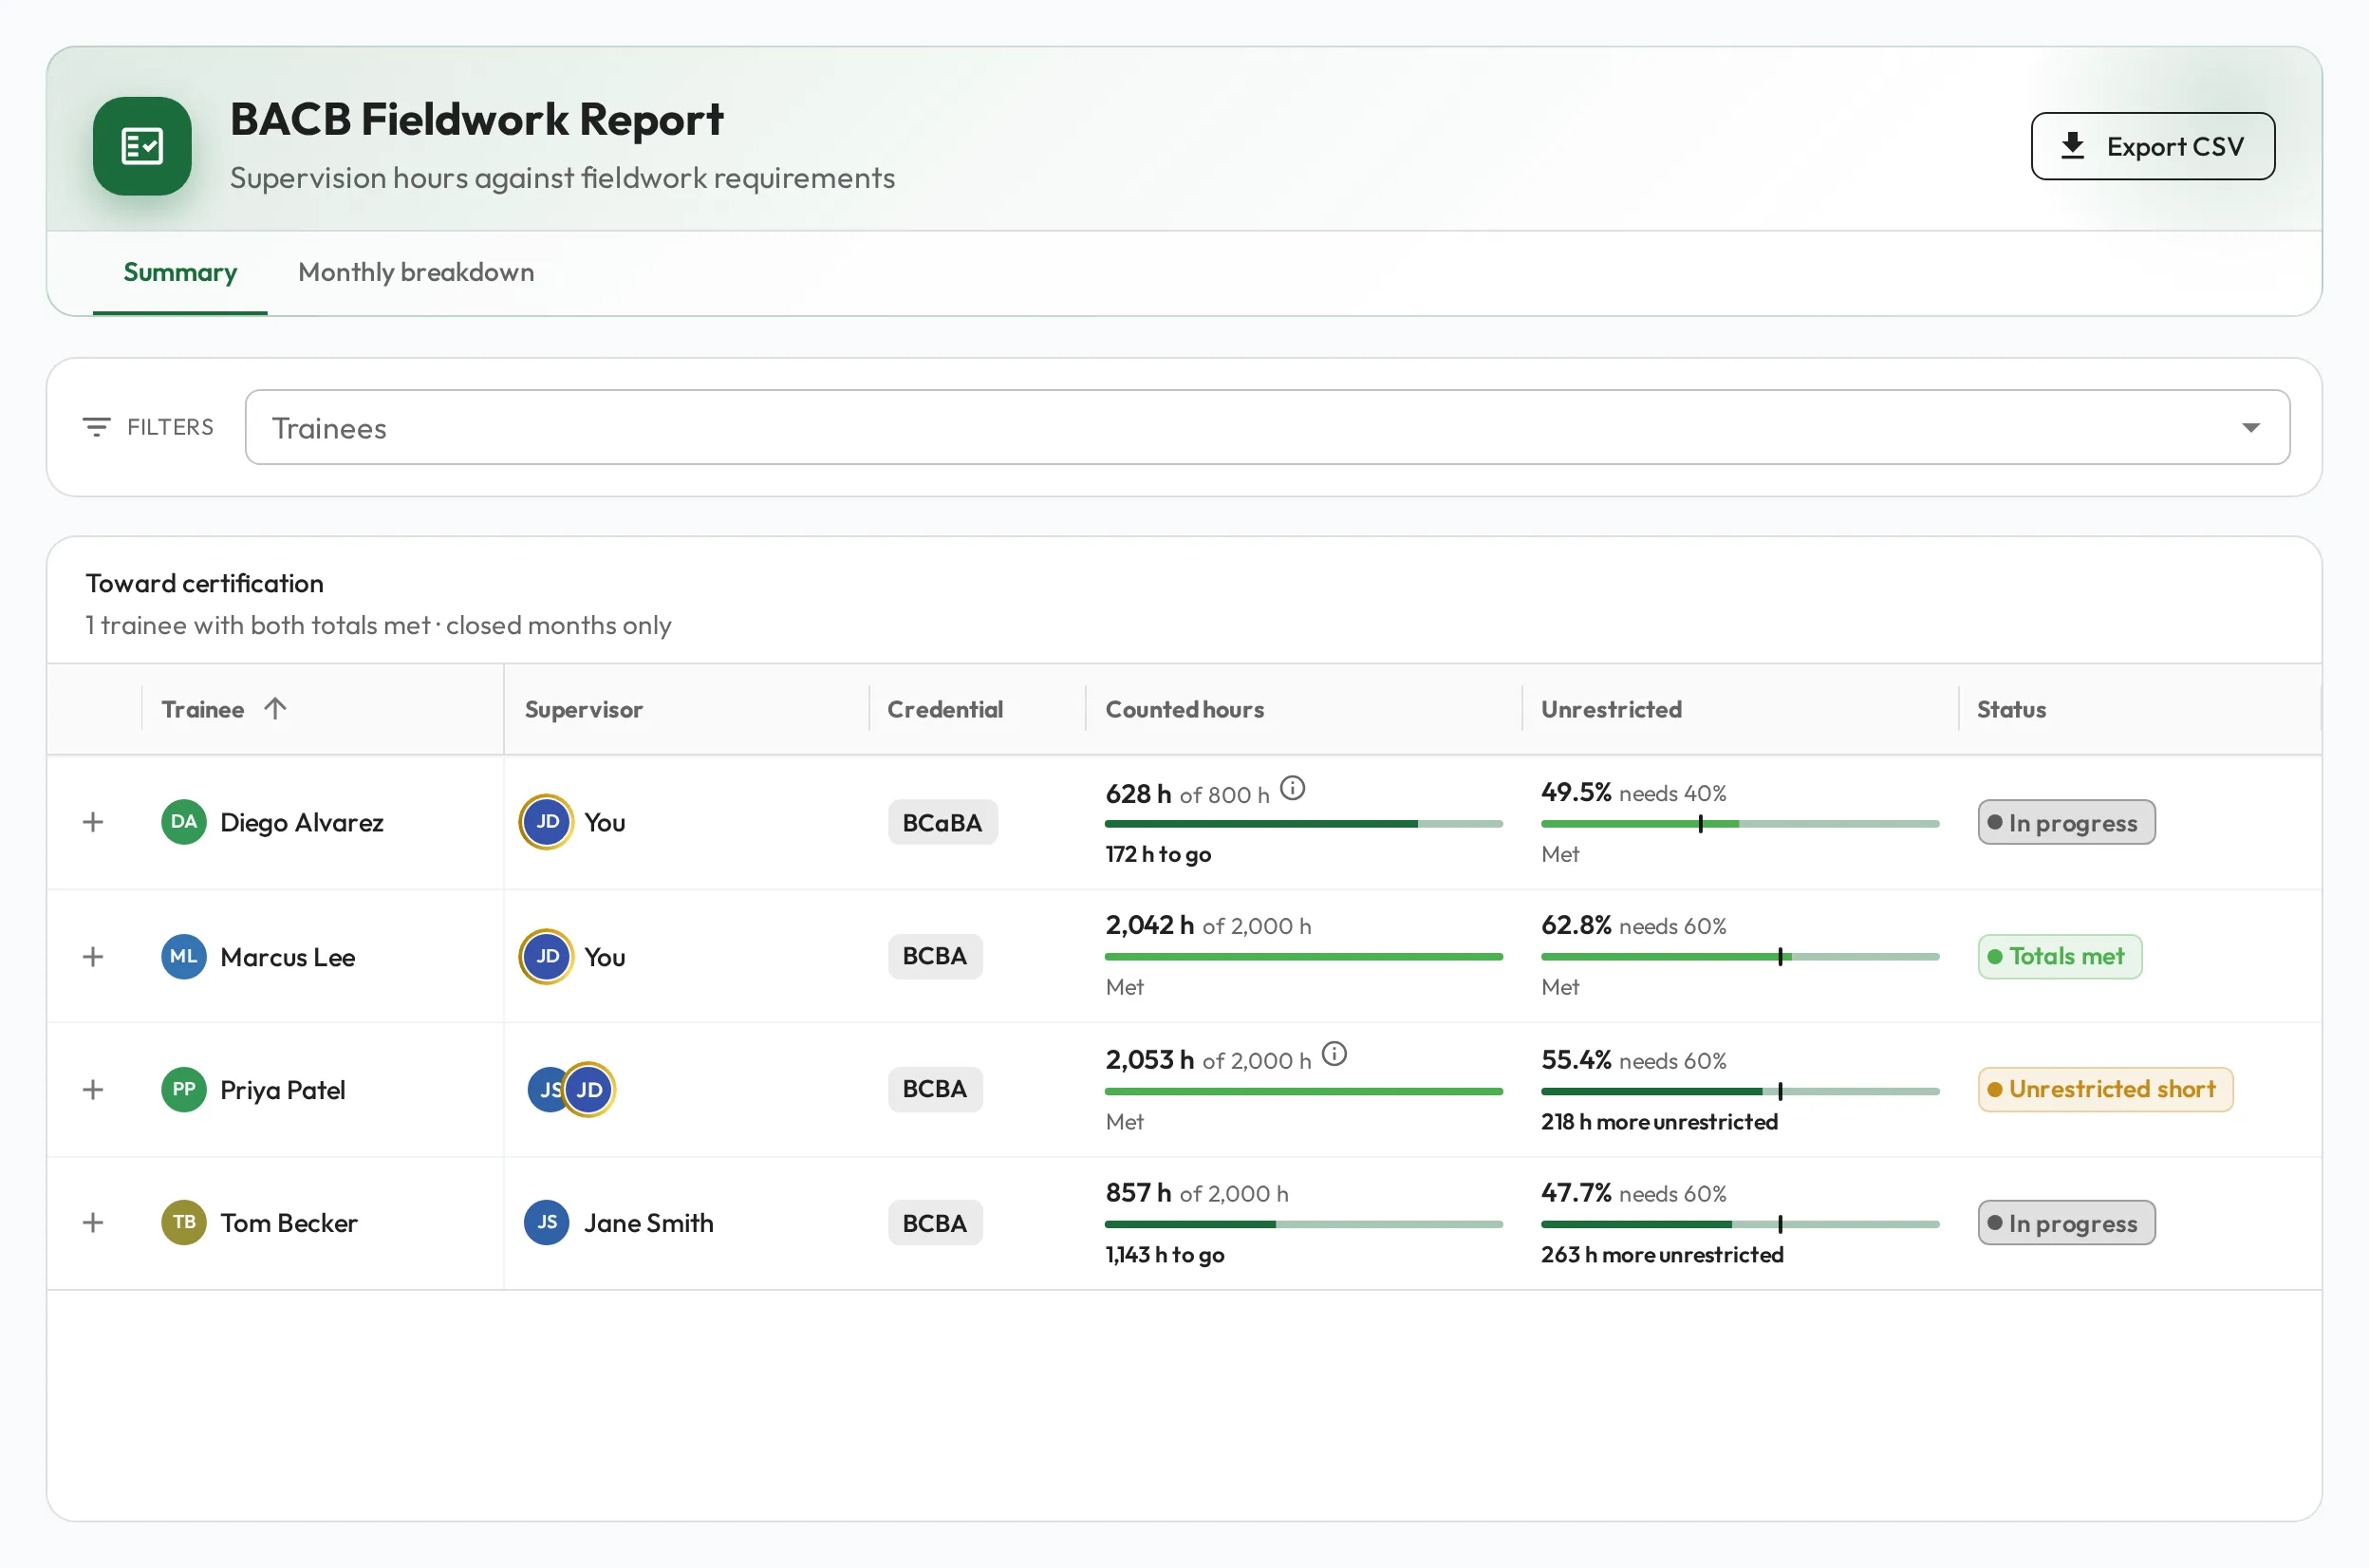
Task: Expand the Diego Alvarez row
Action: 93,822
